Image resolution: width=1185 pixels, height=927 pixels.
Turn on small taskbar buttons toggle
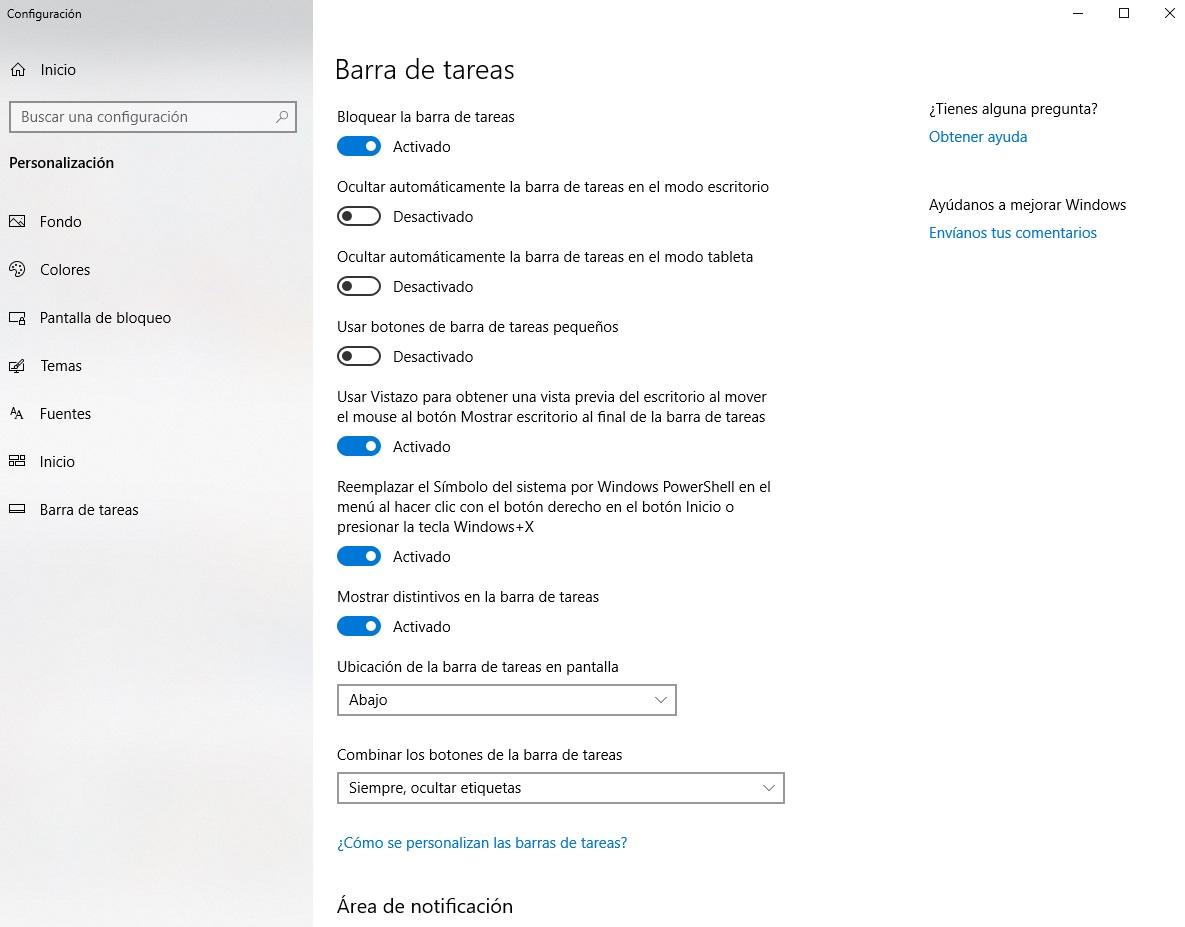tap(359, 357)
